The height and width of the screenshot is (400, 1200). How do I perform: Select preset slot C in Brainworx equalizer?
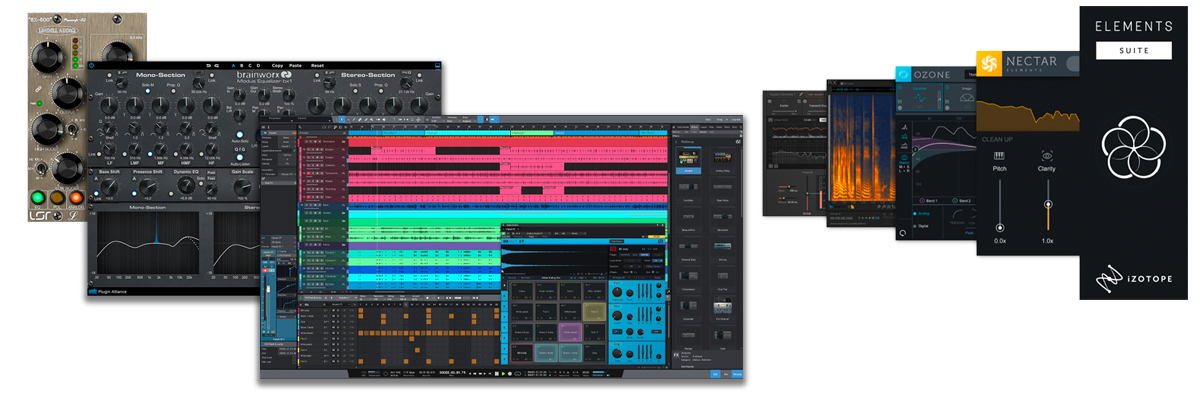pyautogui.click(x=249, y=65)
